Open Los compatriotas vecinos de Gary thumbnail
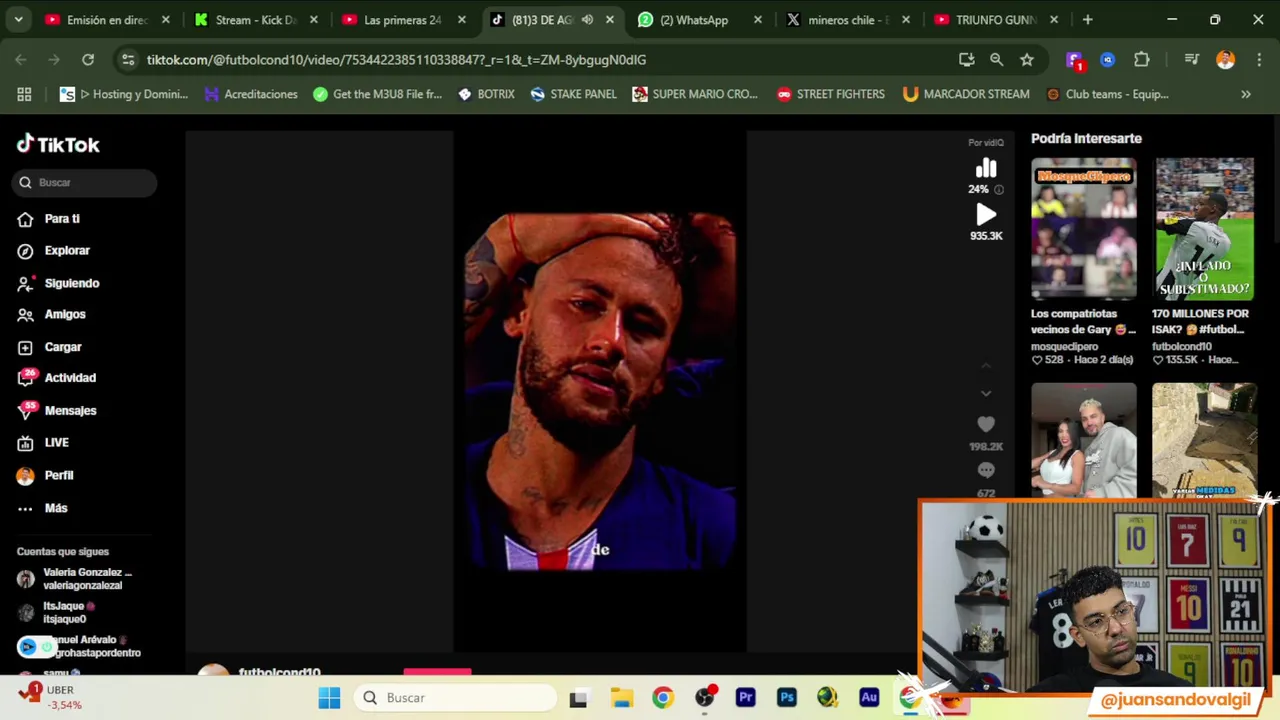 coord(1084,229)
